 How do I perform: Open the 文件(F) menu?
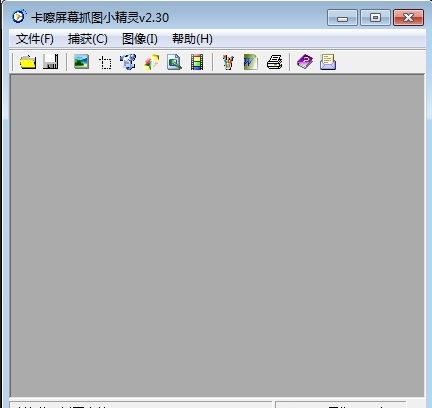coord(35,39)
